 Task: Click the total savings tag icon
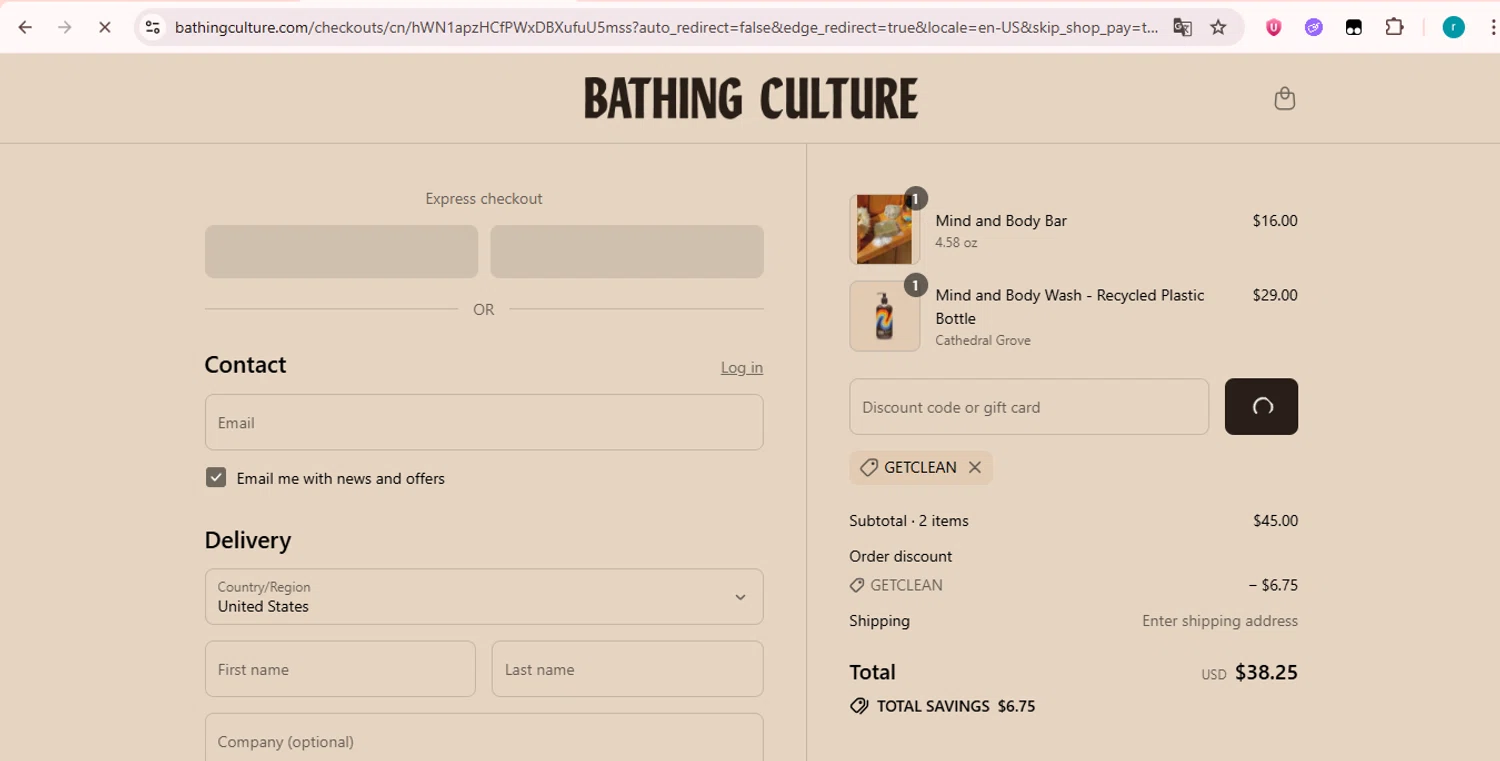point(859,706)
